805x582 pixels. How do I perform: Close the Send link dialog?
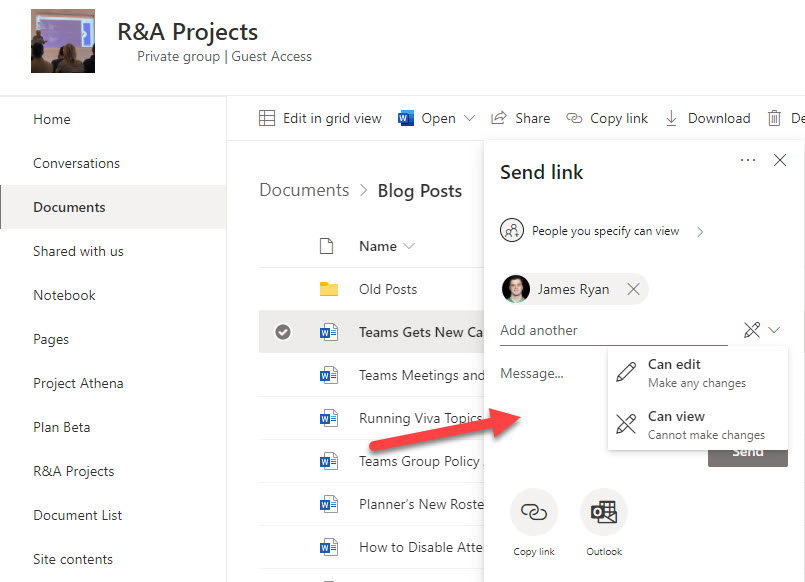[781, 160]
